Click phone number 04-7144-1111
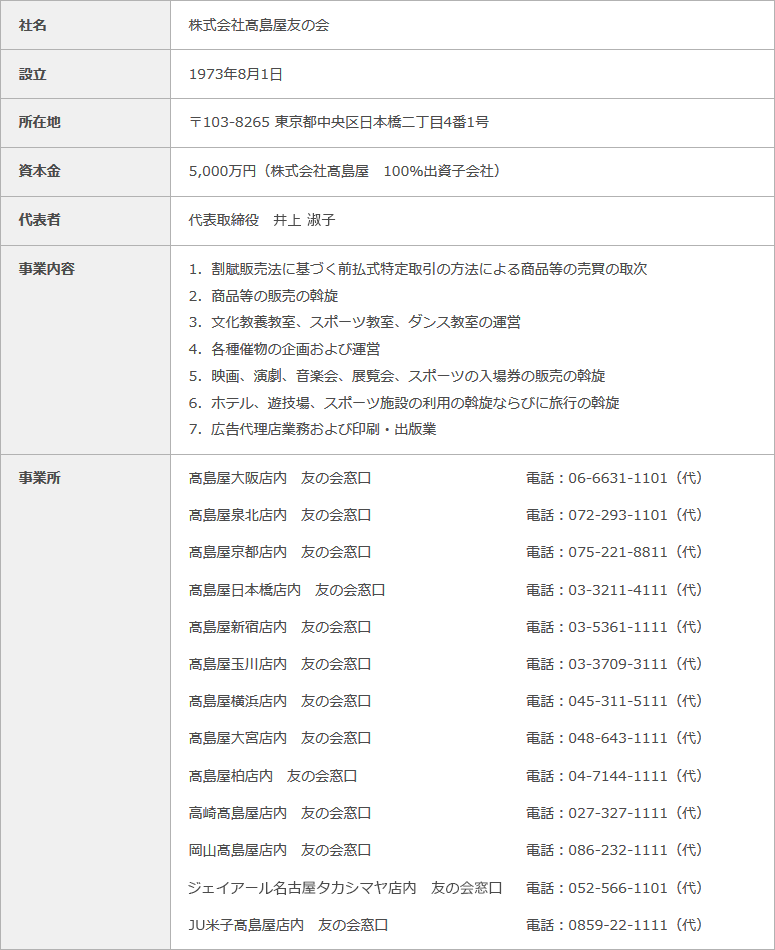Image resolution: width=775 pixels, height=950 pixels. click(617, 776)
